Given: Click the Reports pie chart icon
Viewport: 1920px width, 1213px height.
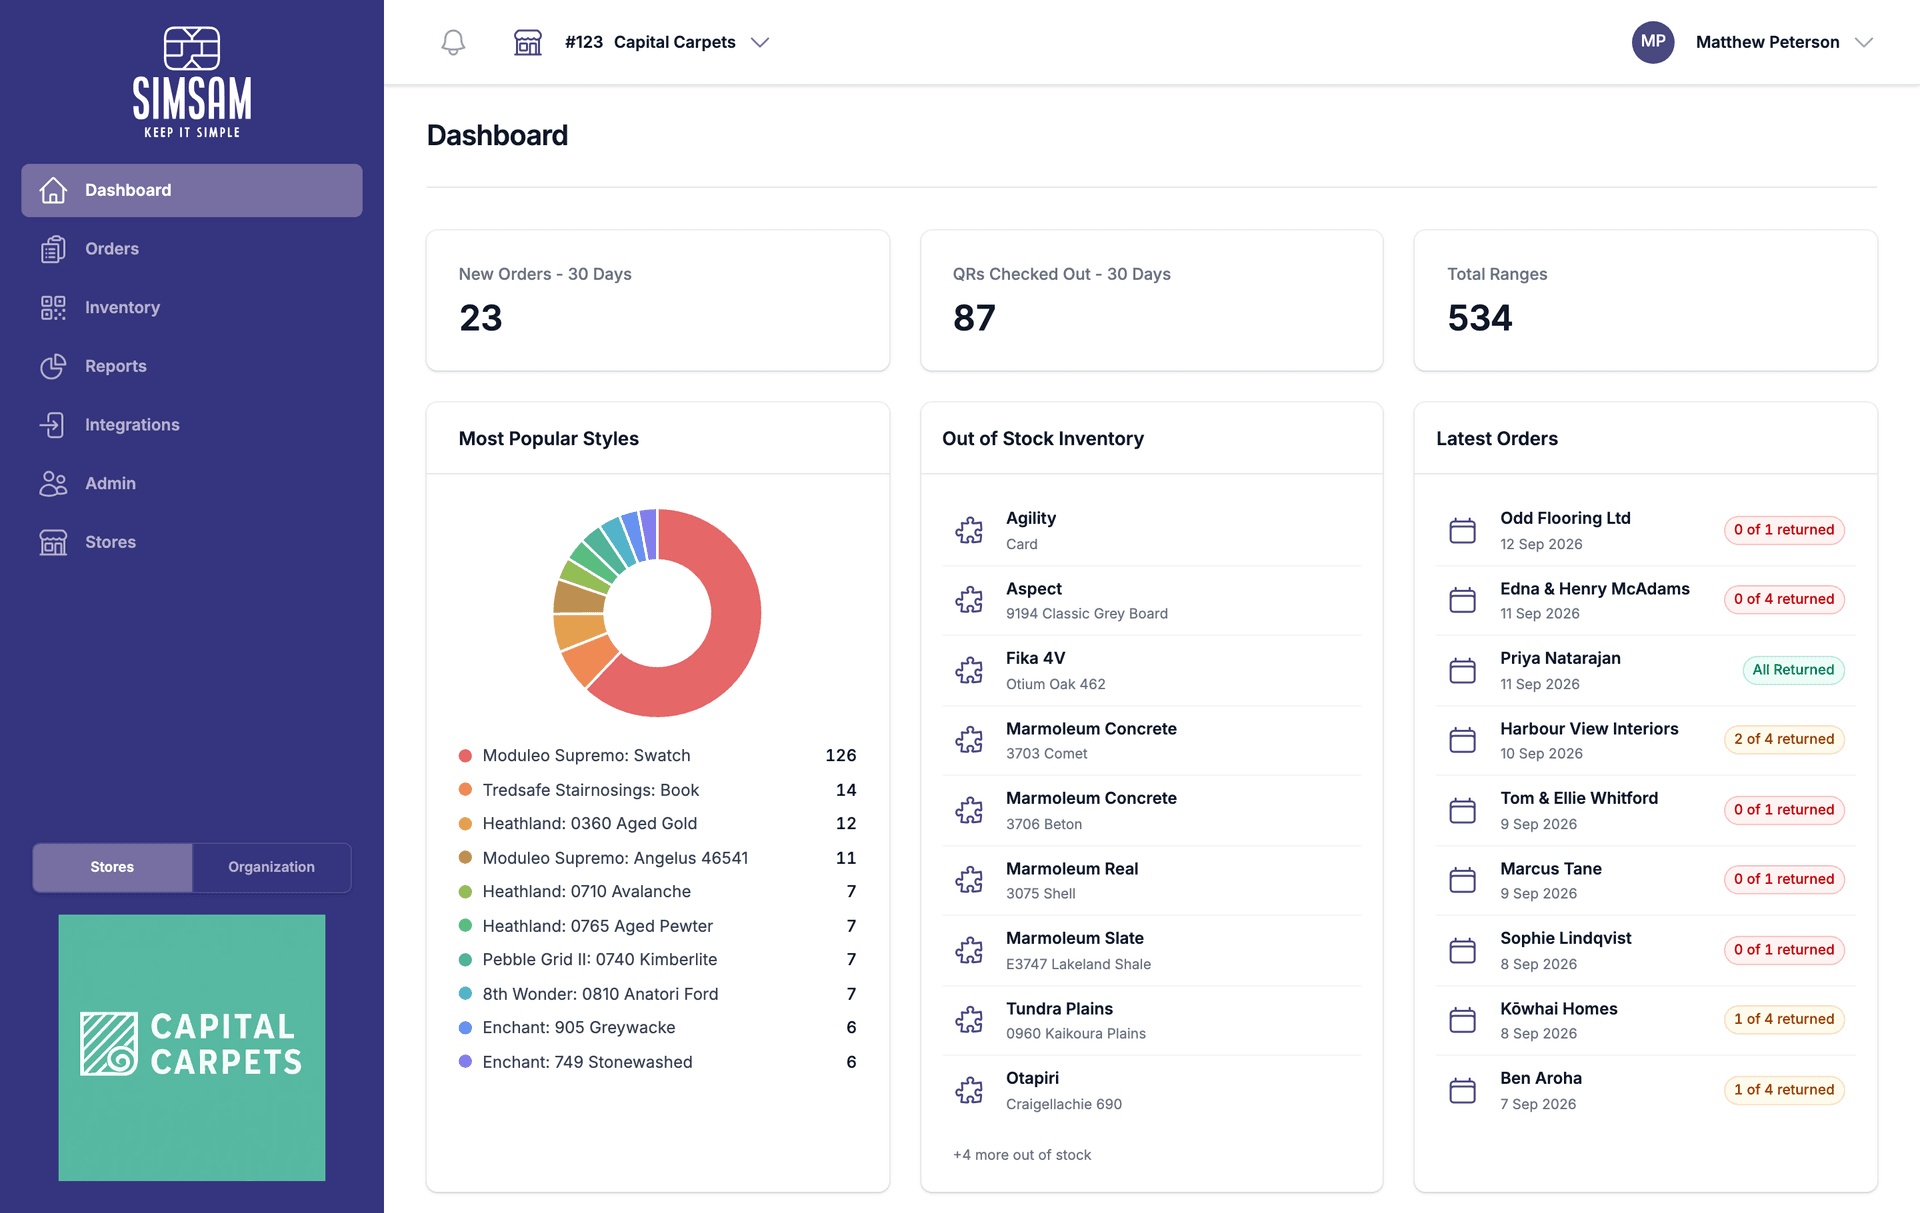Looking at the screenshot, I should pyautogui.click(x=53, y=366).
